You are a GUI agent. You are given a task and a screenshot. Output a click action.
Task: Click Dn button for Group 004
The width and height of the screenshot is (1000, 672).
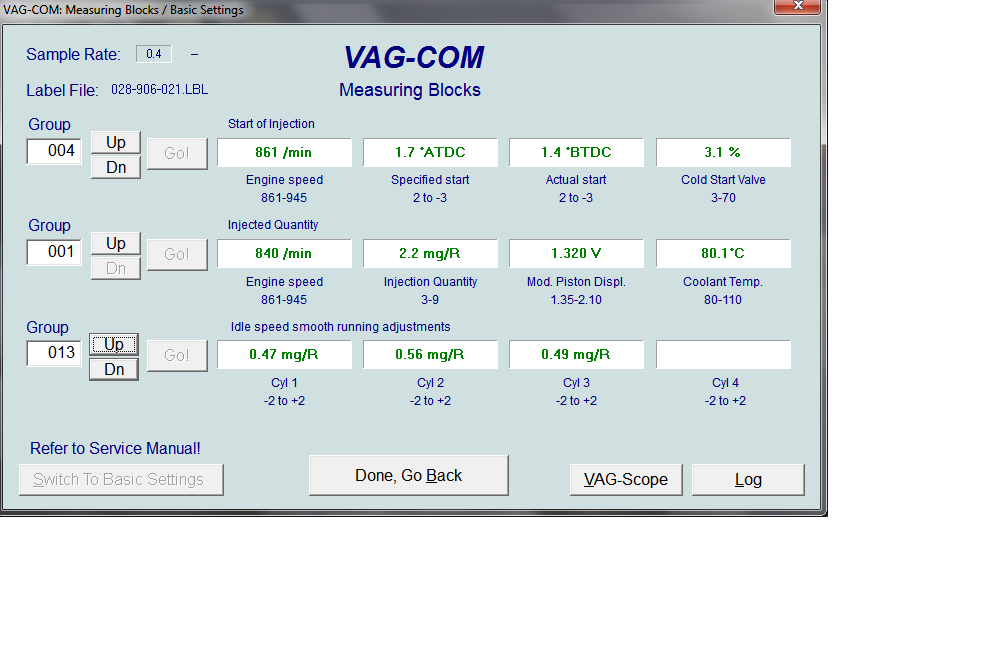click(x=116, y=167)
